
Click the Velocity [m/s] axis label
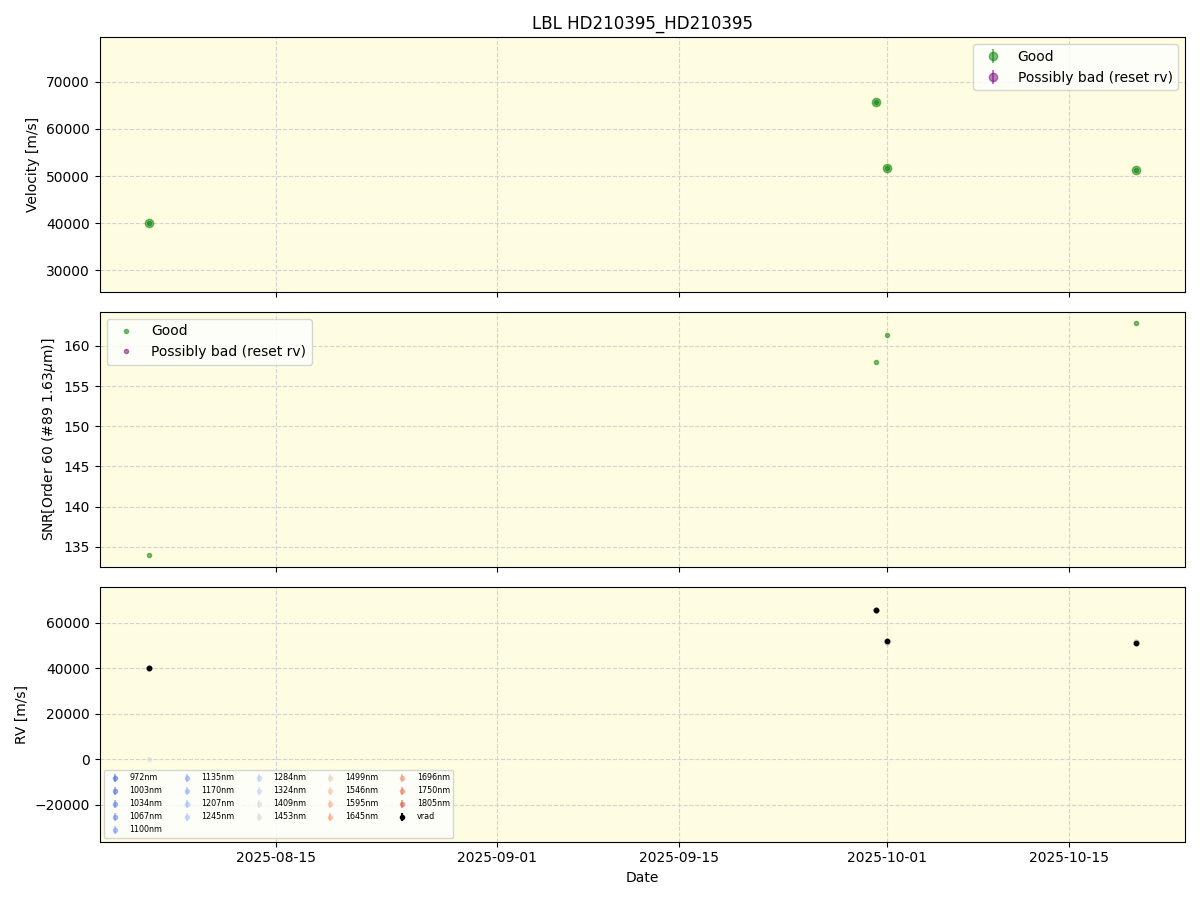coord(32,165)
